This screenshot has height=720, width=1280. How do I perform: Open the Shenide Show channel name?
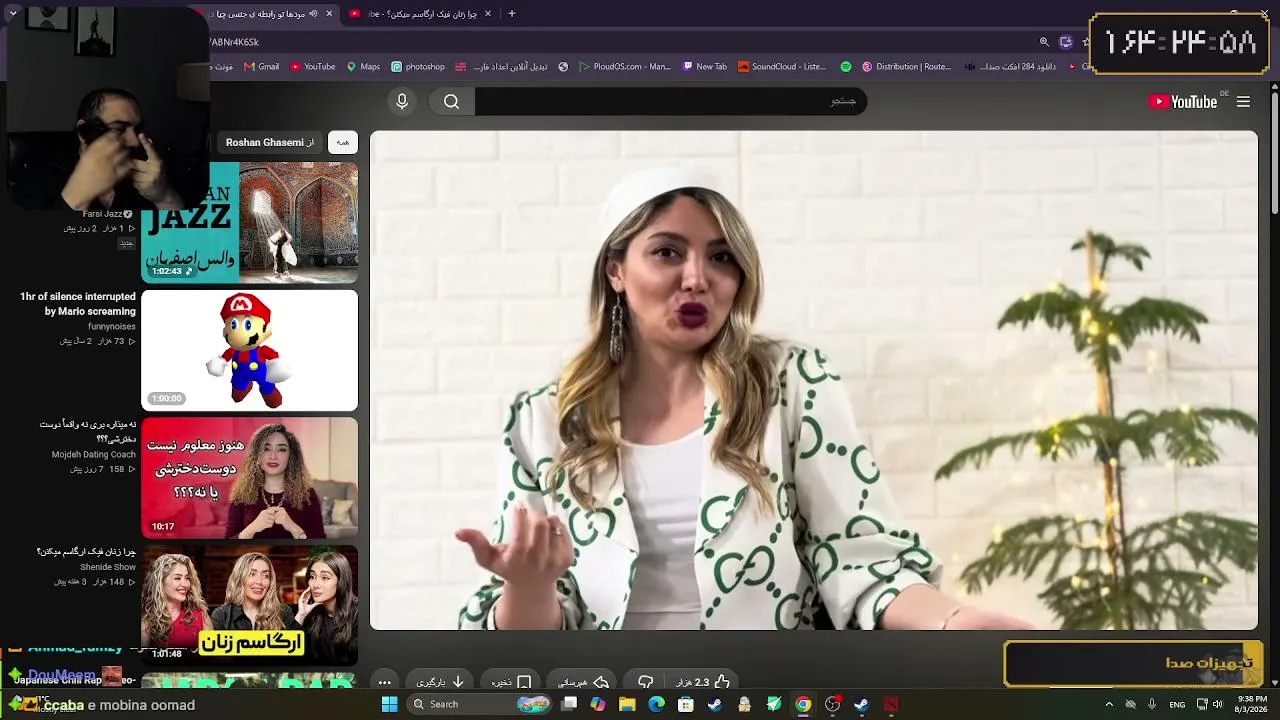(108, 567)
